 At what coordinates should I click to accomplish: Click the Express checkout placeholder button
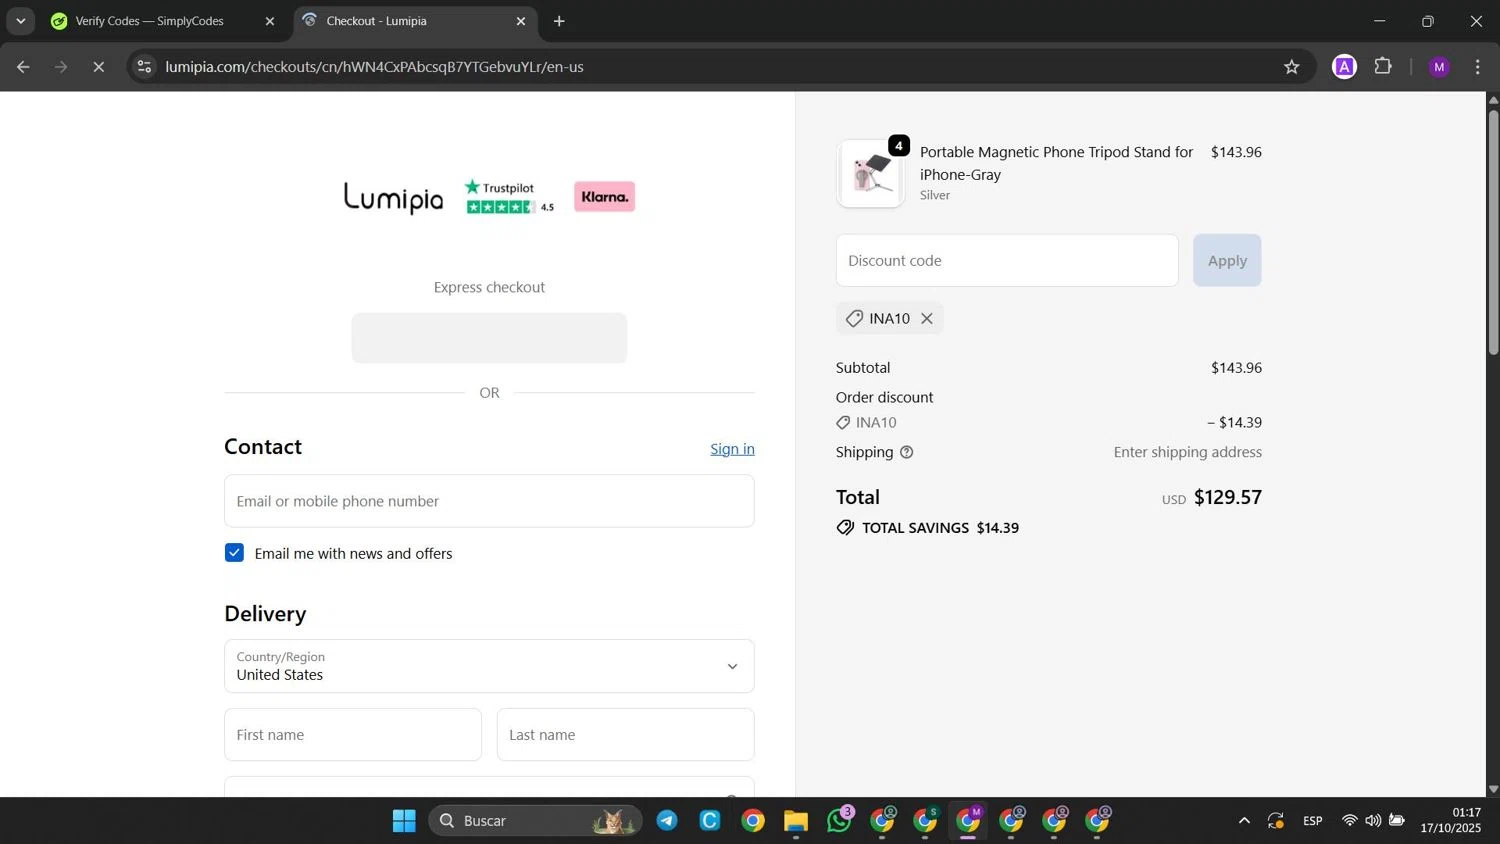[x=489, y=338]
